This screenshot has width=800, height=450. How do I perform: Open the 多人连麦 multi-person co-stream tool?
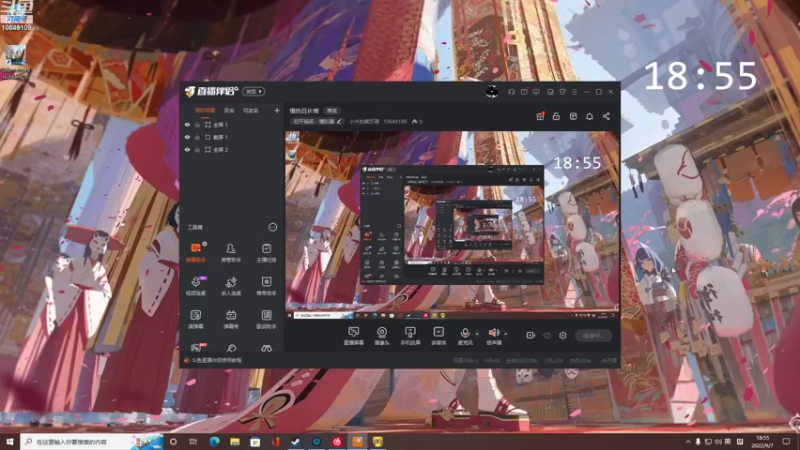(231, 286)
